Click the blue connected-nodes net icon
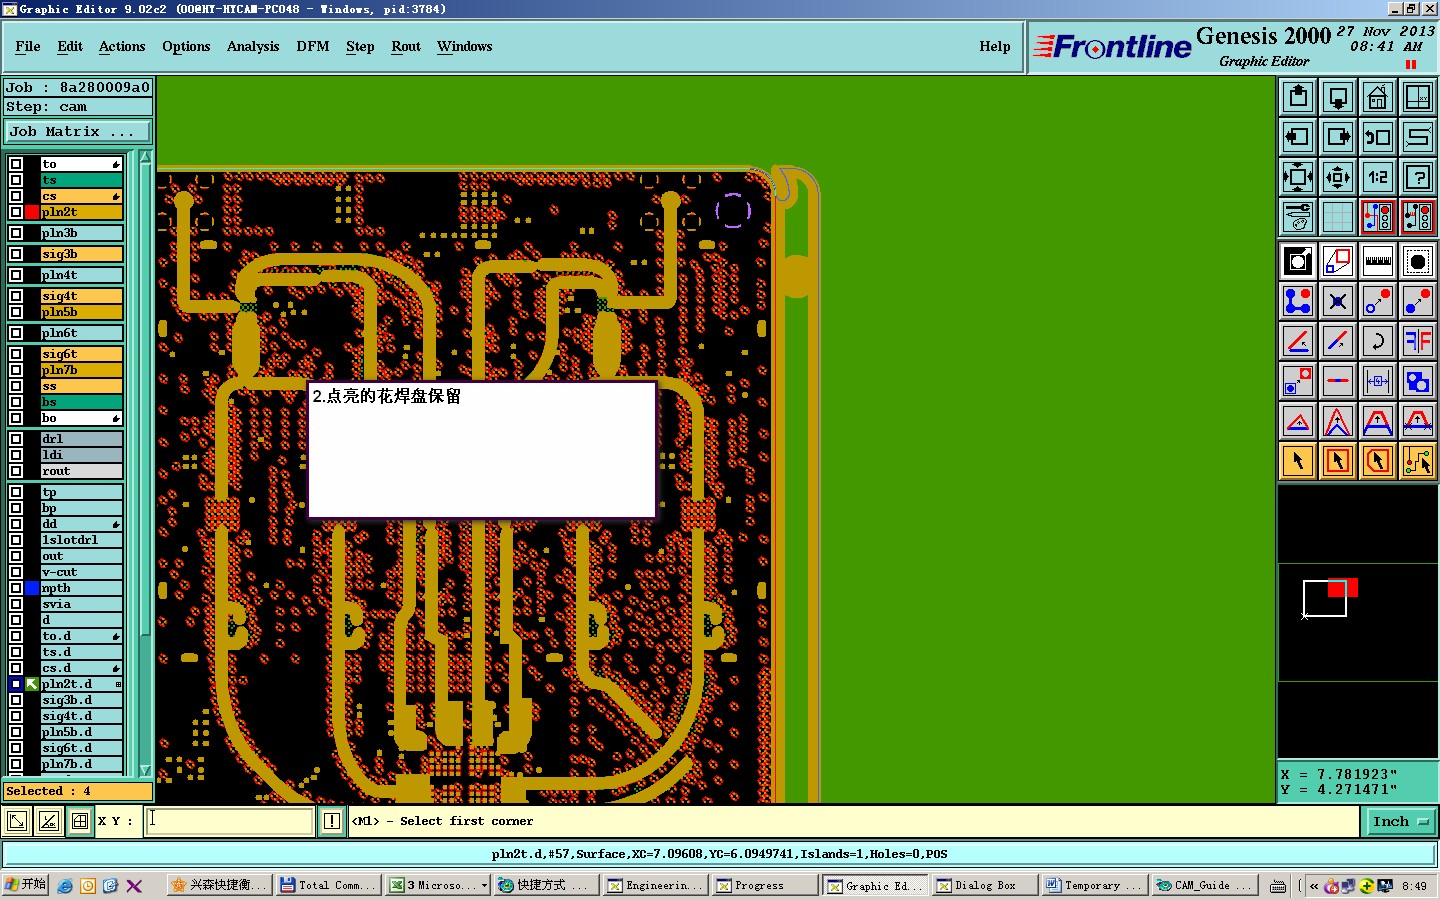The height and width of the screenshot is (900, 1440). (x=1298, y=301)
